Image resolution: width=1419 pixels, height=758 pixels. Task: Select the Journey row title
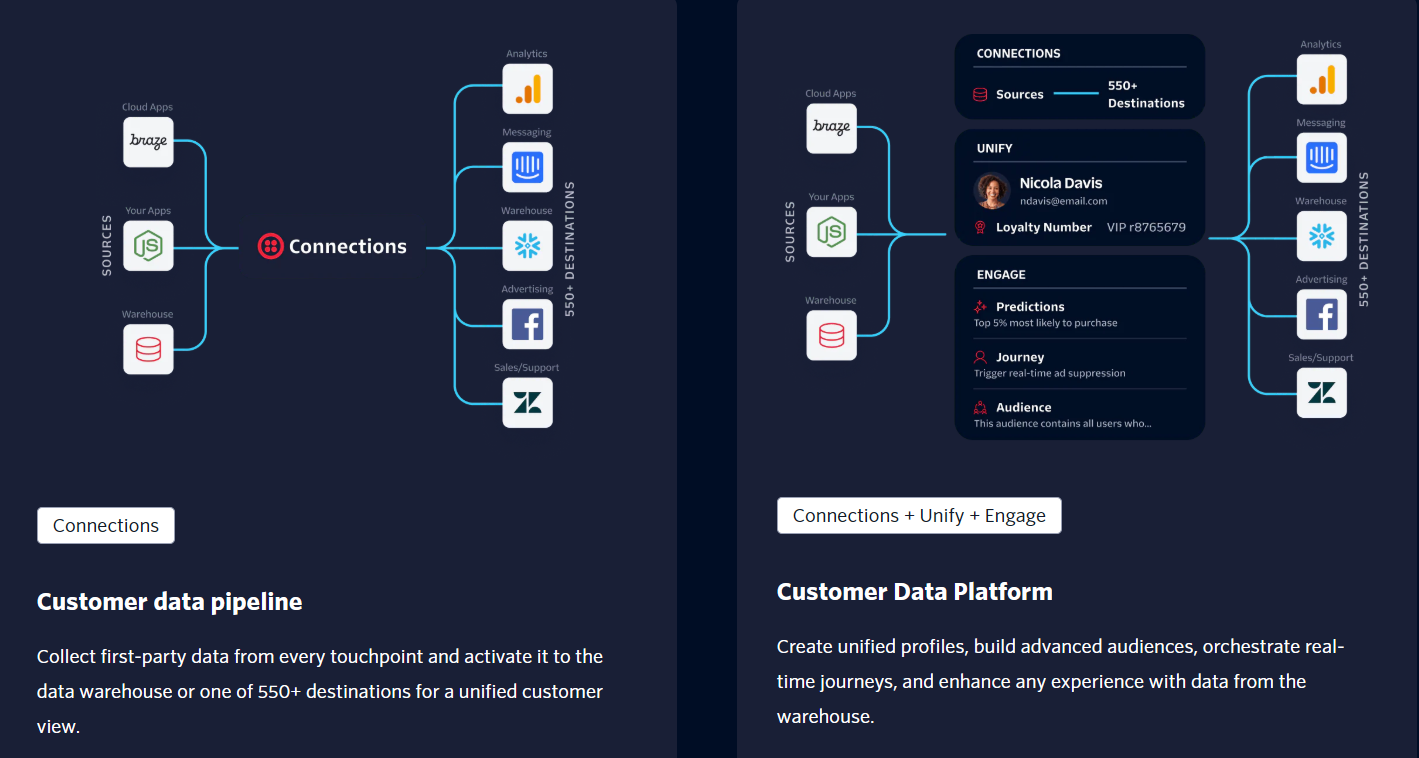click(x=1020, y=357)
